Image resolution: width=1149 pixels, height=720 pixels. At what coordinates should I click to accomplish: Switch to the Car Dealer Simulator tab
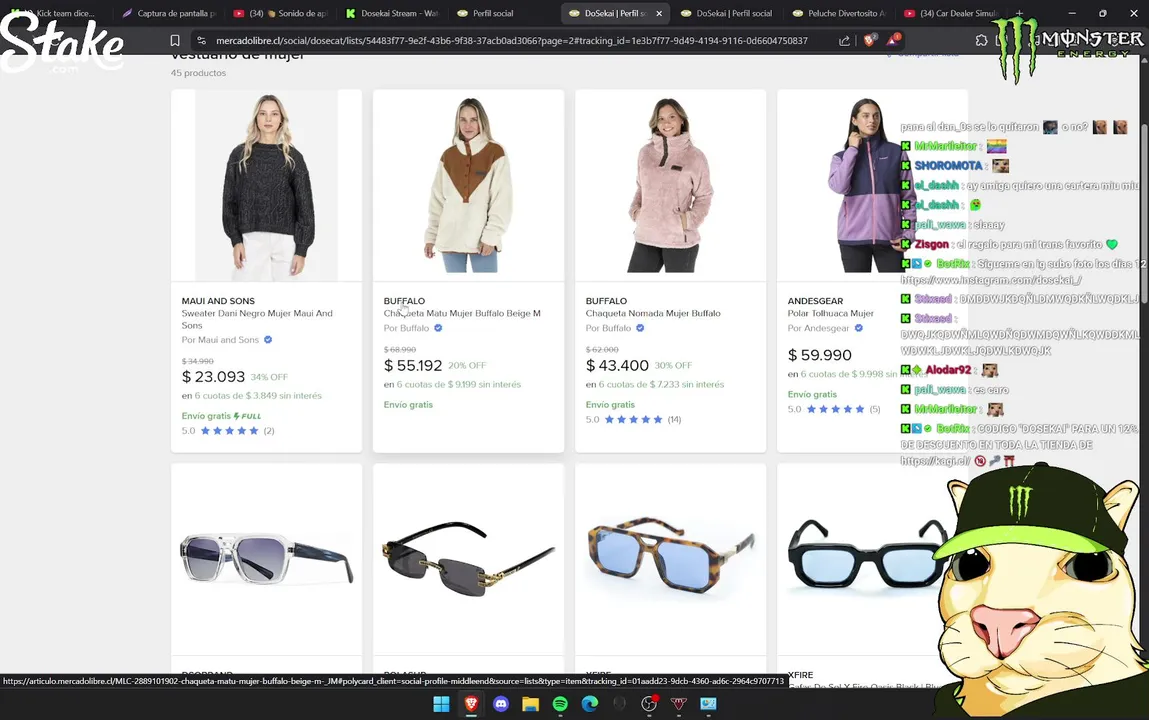point(951,13)
